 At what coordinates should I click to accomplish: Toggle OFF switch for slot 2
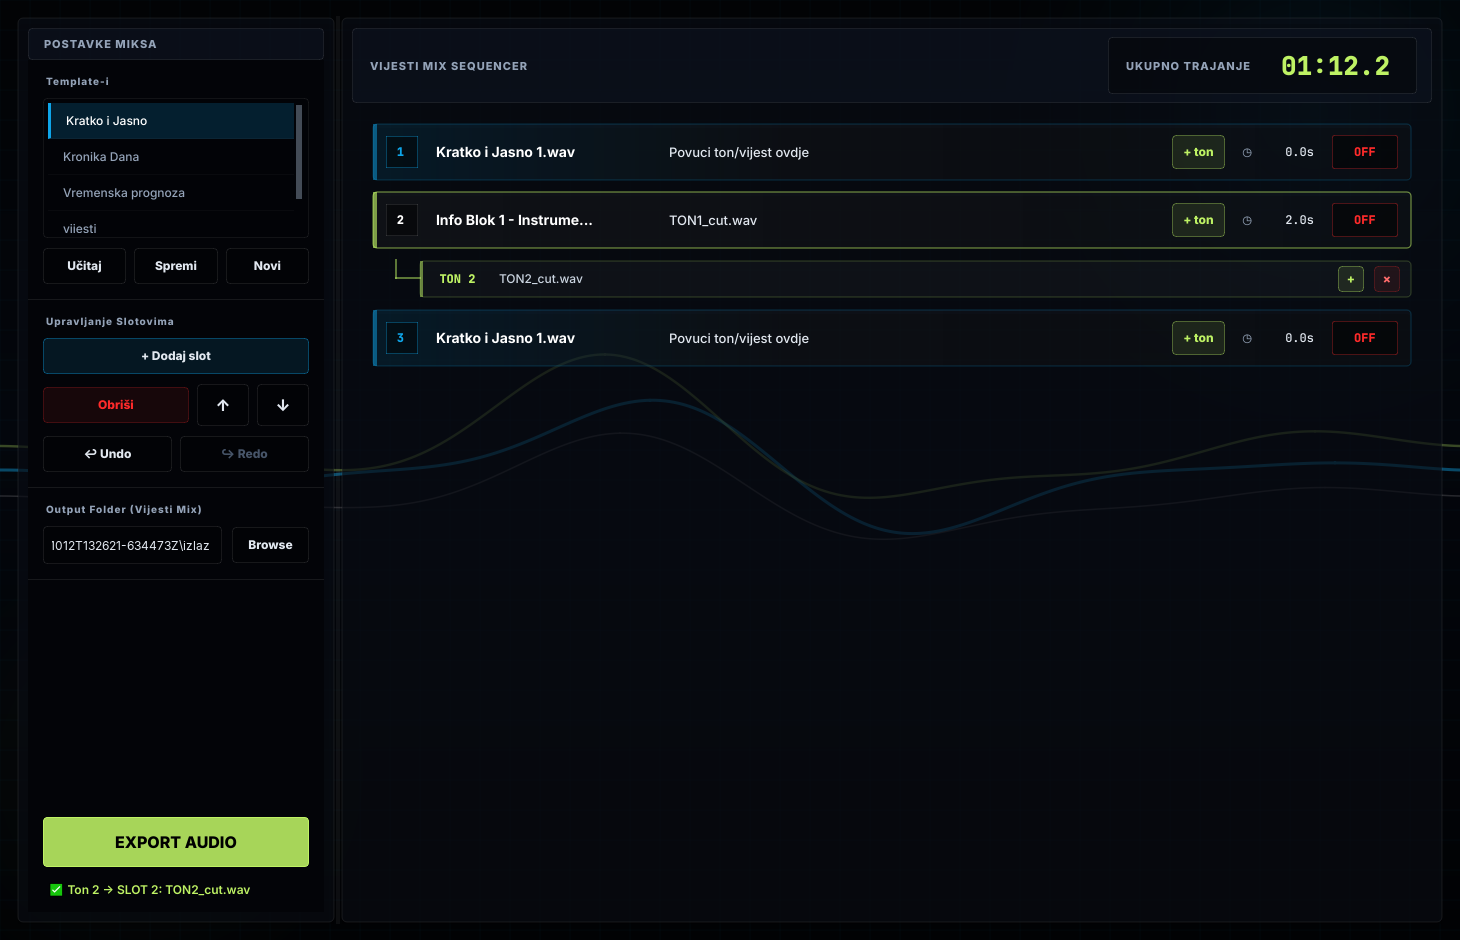point(1365,220)
